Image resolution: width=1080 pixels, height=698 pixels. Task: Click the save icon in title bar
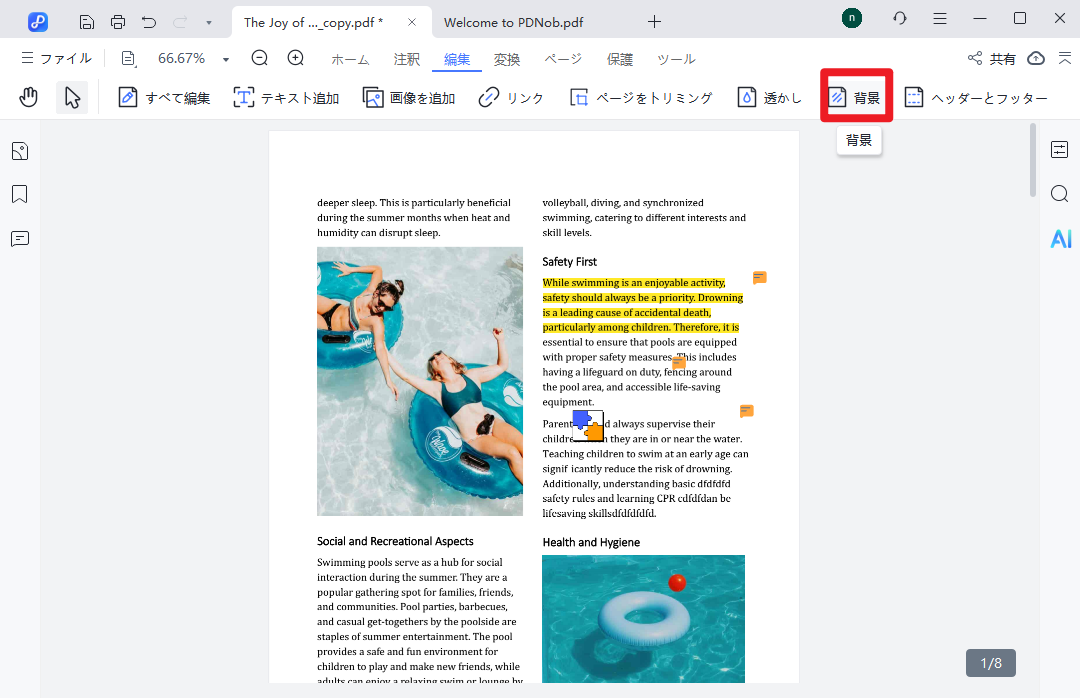coord(87,21)
